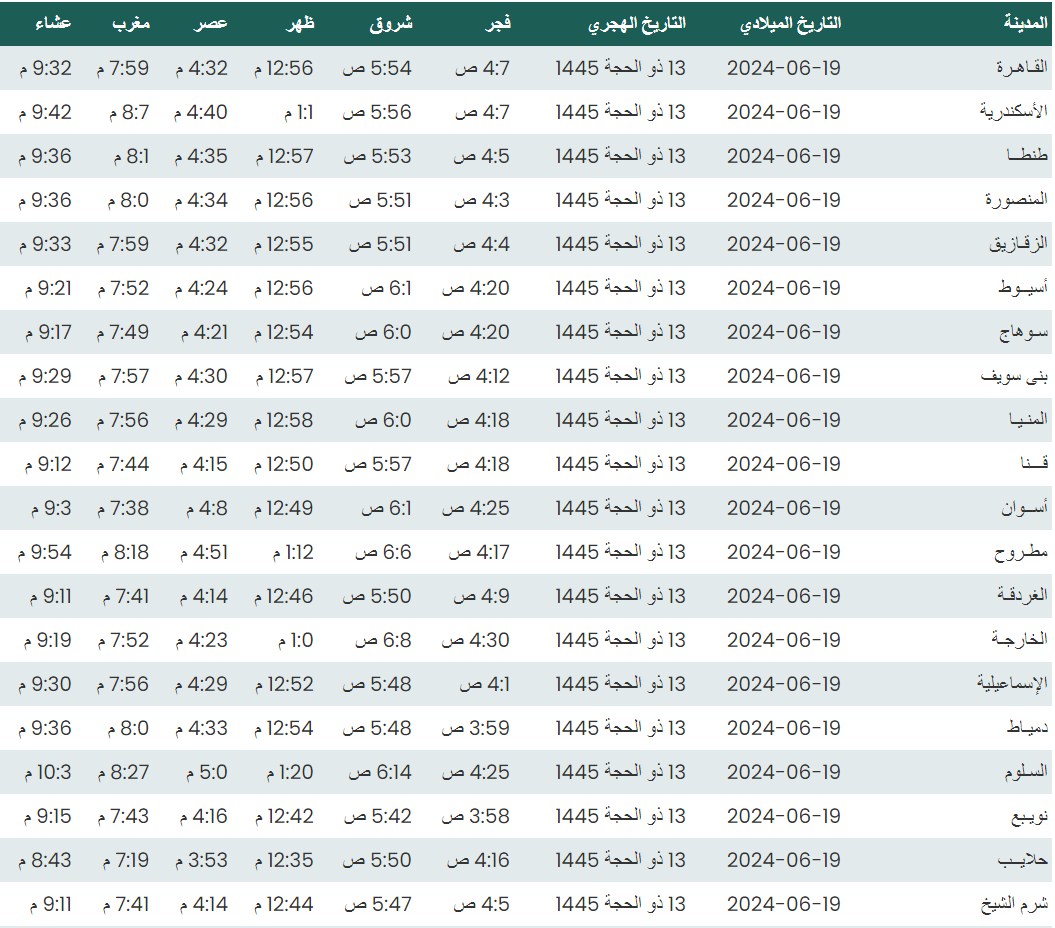The width and height of the screenshot is (1055, 928).
Task: Click the ظهر column header
Action: (x=301, y=23)
